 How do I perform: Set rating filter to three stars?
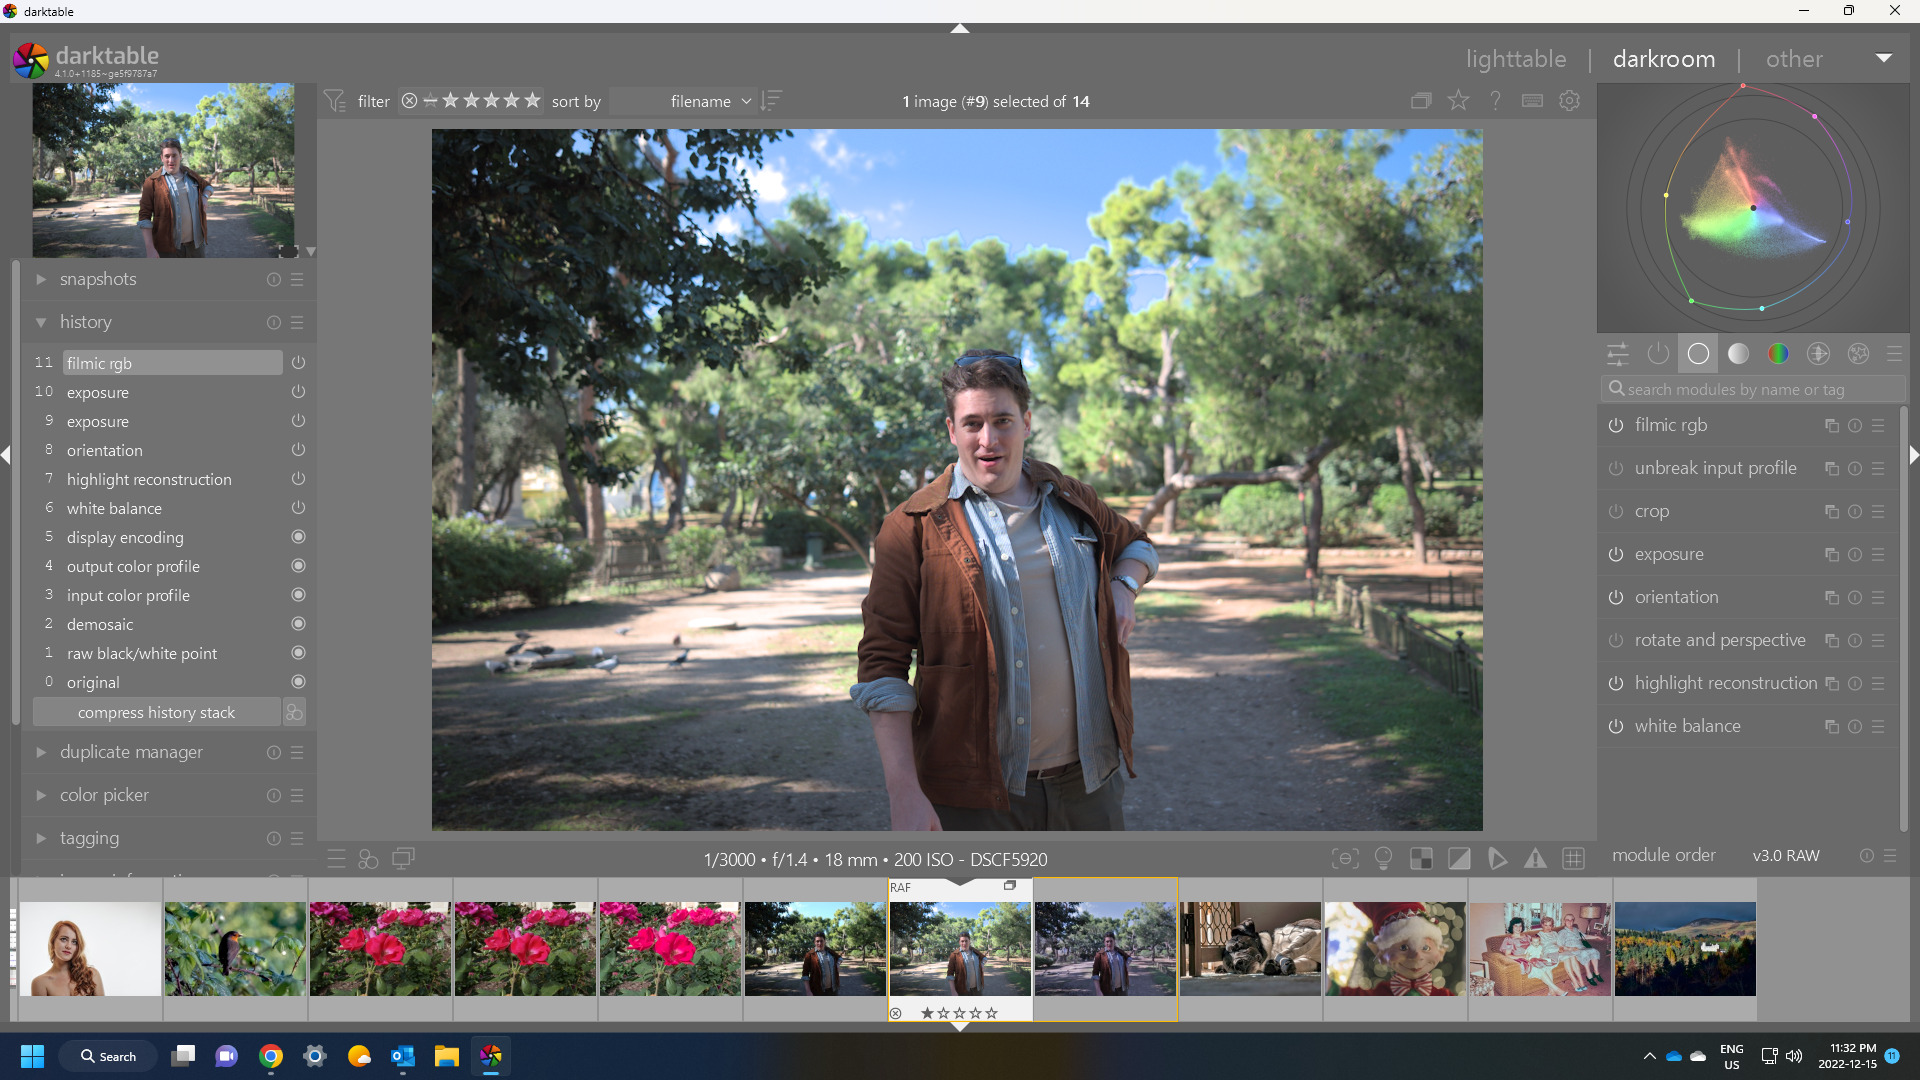491,101
